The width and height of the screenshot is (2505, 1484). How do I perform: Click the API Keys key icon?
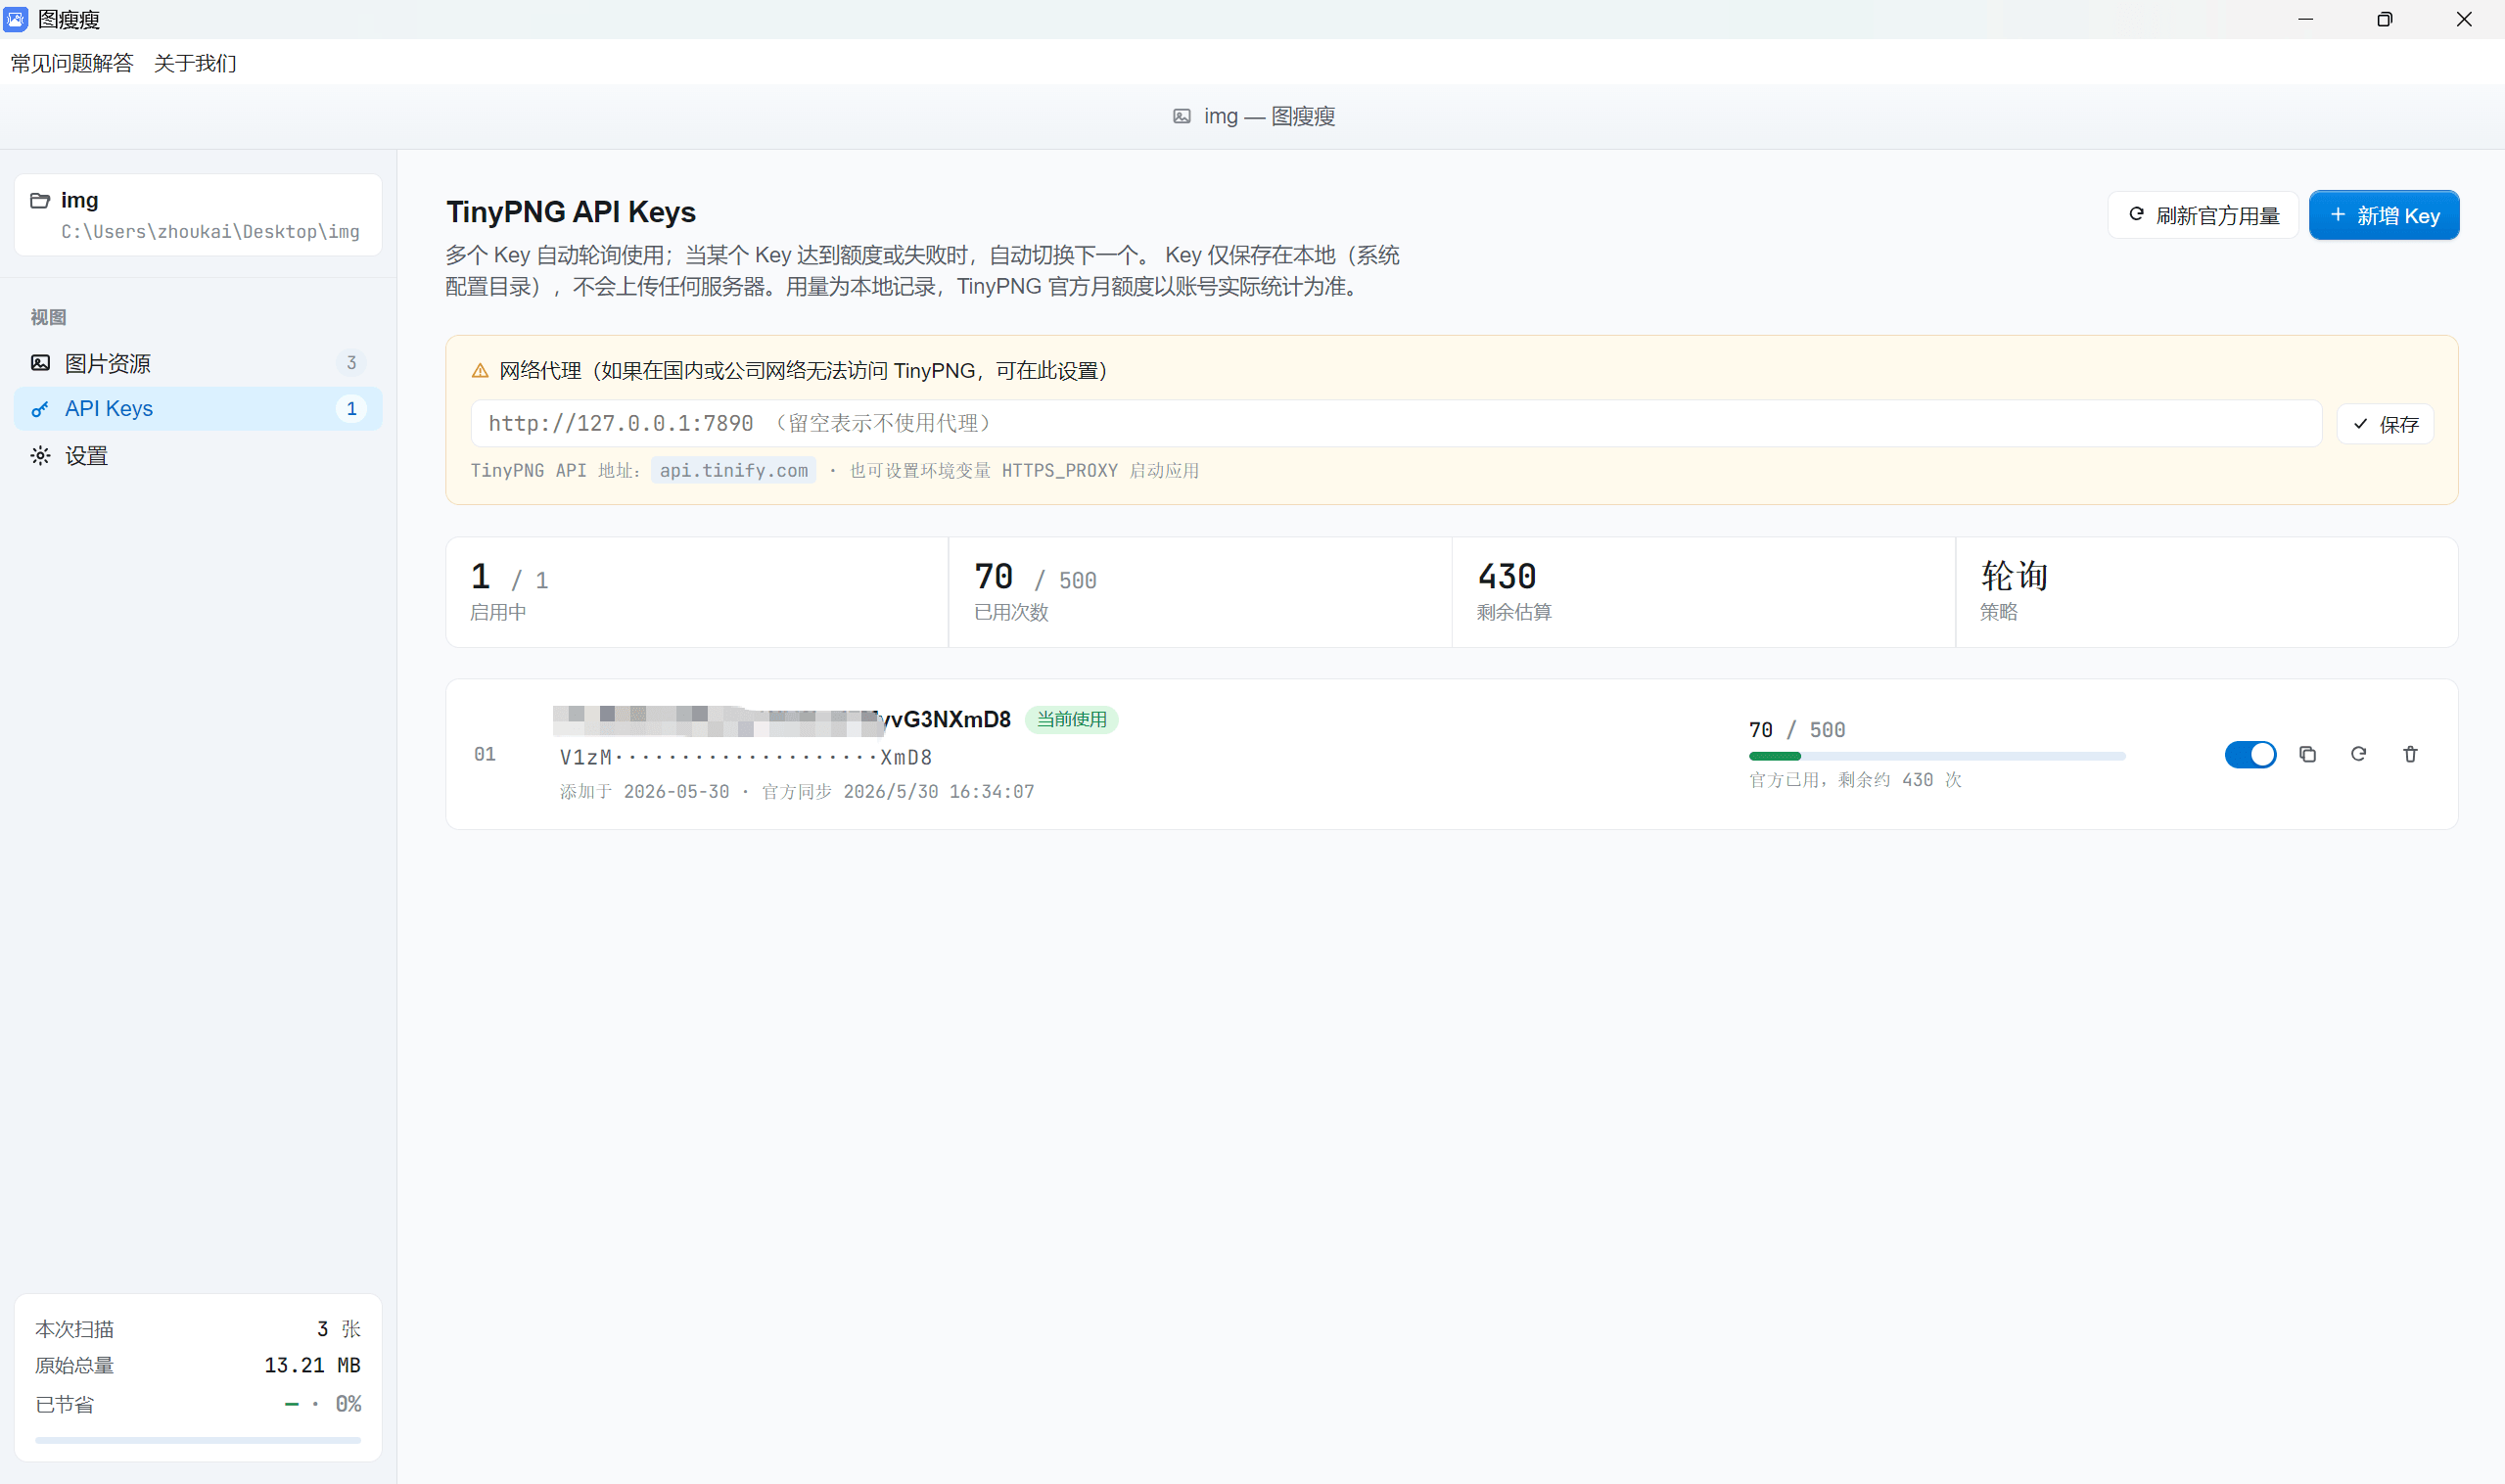(x=40, y=409)
